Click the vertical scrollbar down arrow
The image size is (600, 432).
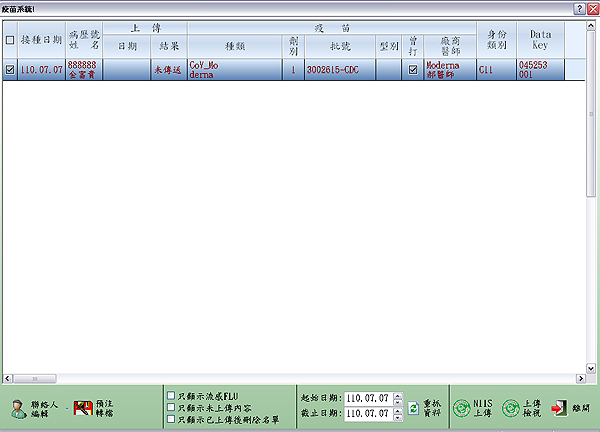pos(592,367)
